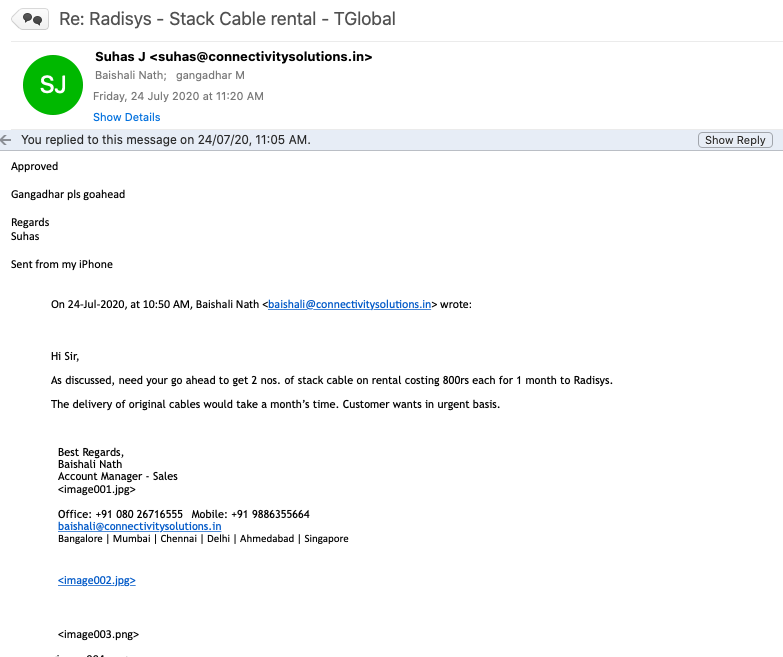Viewport: 783px width, 657px height.
Task: Open baishali email link in quoted header
Action: click(x=350, y=304)
